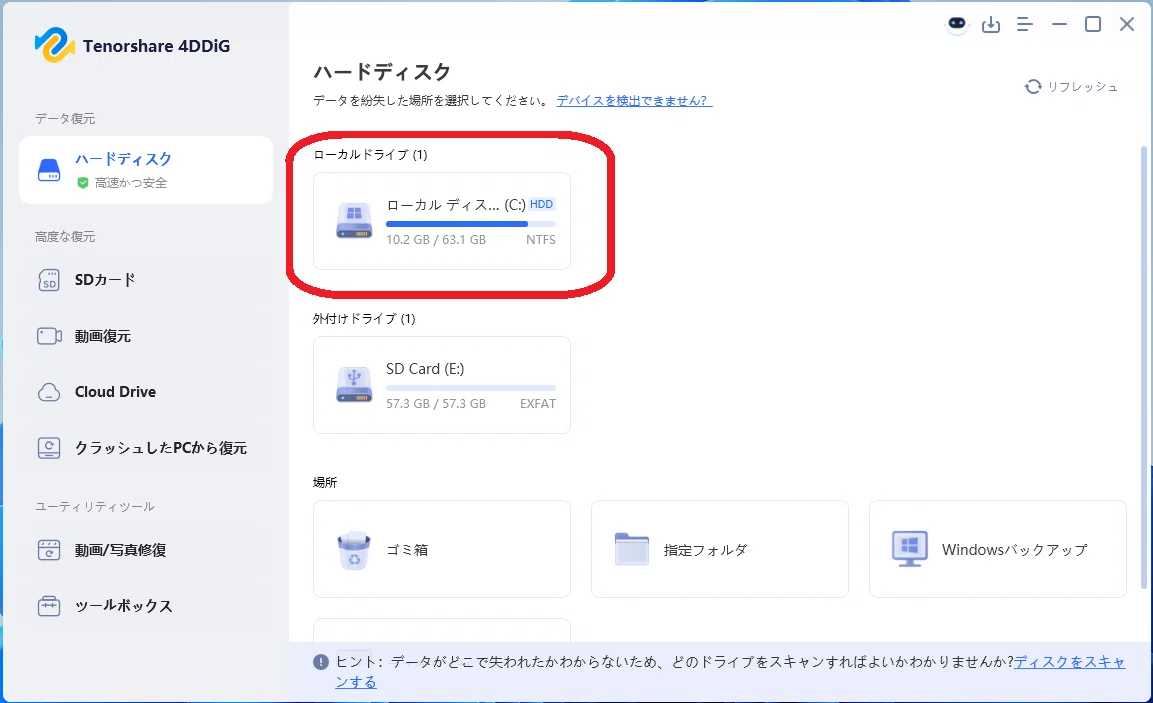1153x703 pixels.
Task: Click the NTFS label on C: drive
Action: 540,240
